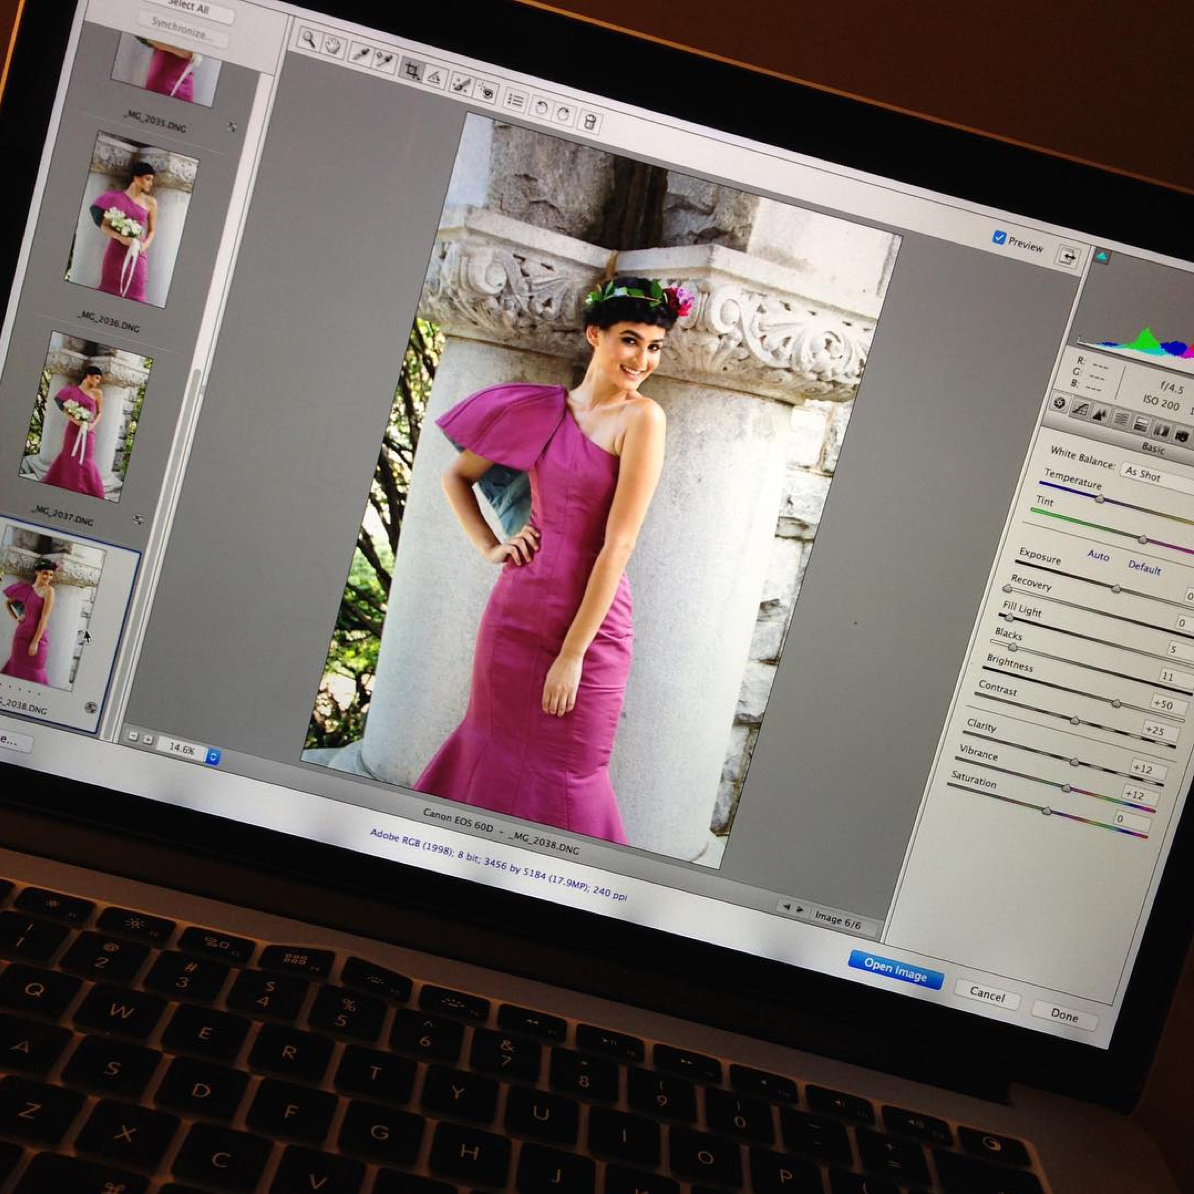This screenshot has width=1194, height=1194.
Task: Open the Basic panel tab icon
Action: (x=1059, y=403)
